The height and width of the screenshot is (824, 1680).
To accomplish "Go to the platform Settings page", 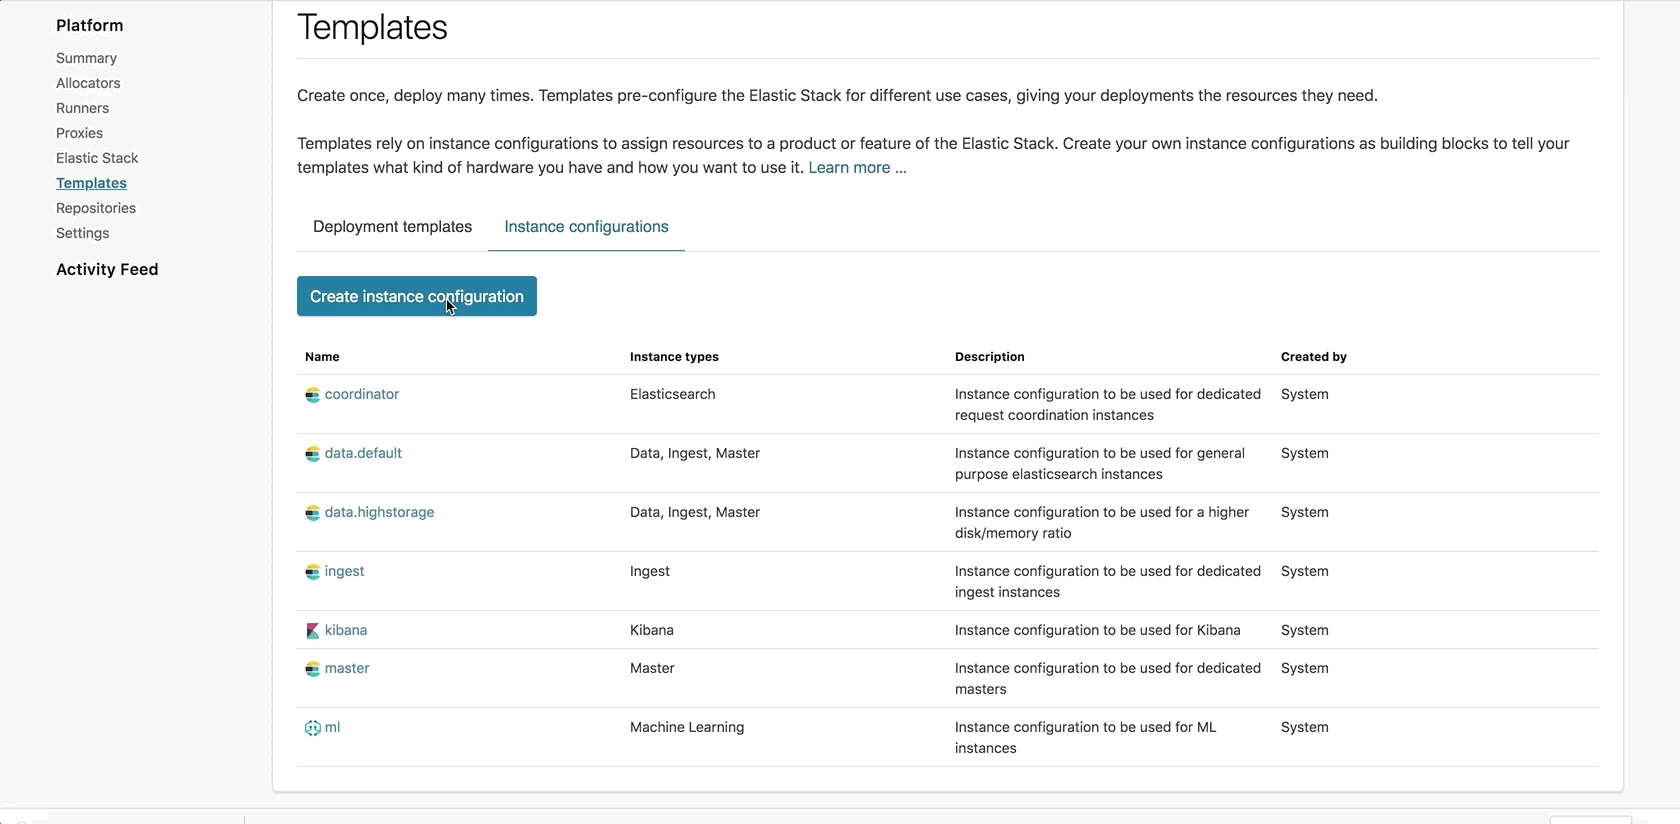I will tap(82, 233).
